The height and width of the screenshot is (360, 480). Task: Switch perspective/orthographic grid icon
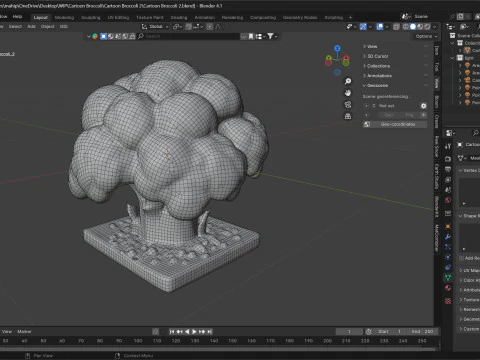click(x=348, y=116)
